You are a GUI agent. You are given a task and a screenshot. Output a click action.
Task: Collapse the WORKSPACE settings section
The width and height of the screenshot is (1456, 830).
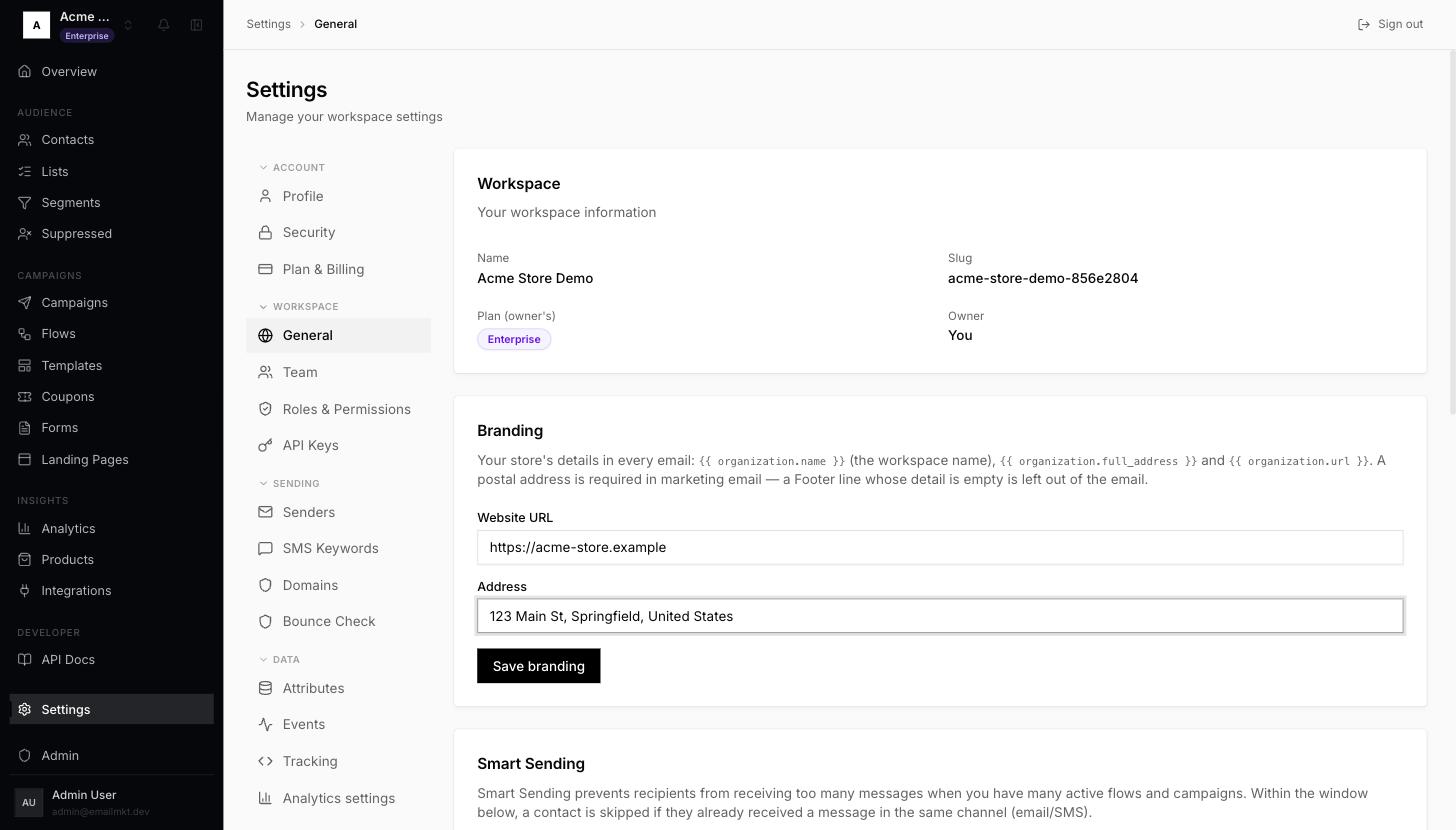coord(299,307)
